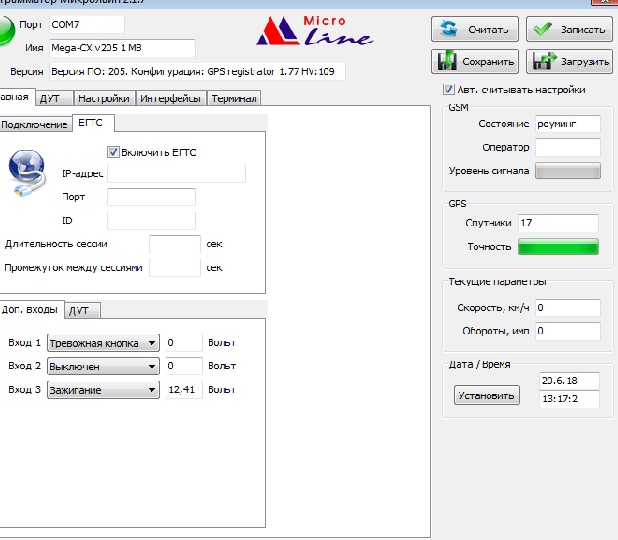Disable the Включить ЕГТС checkbox

[x=113, y=151]
